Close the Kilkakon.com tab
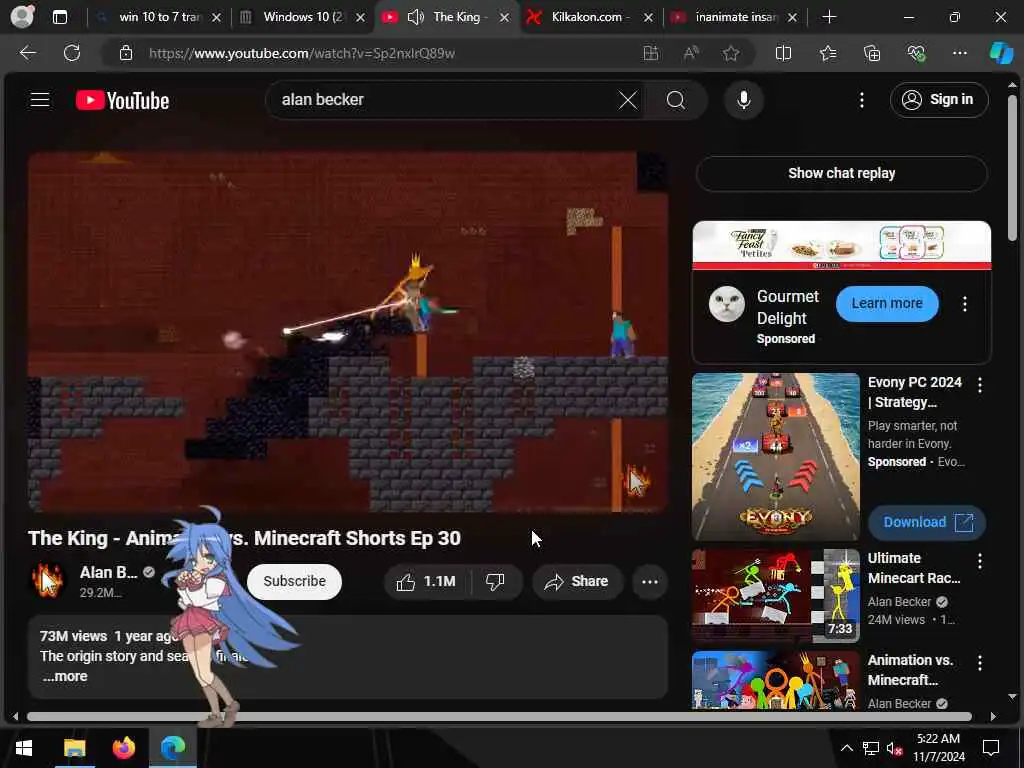This screenshot has width=1024, height=768. tap(648, 18)
